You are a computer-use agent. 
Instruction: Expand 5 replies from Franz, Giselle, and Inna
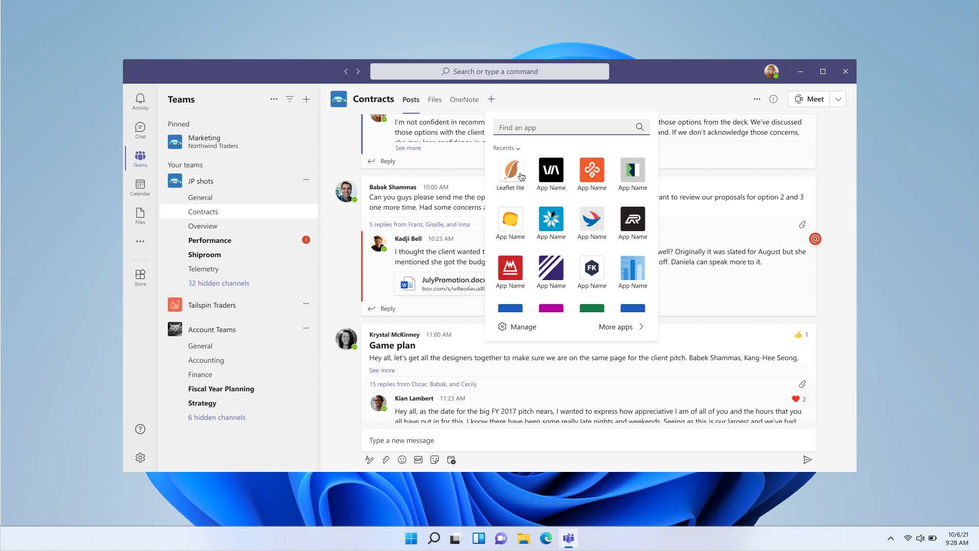click(420, 225)
